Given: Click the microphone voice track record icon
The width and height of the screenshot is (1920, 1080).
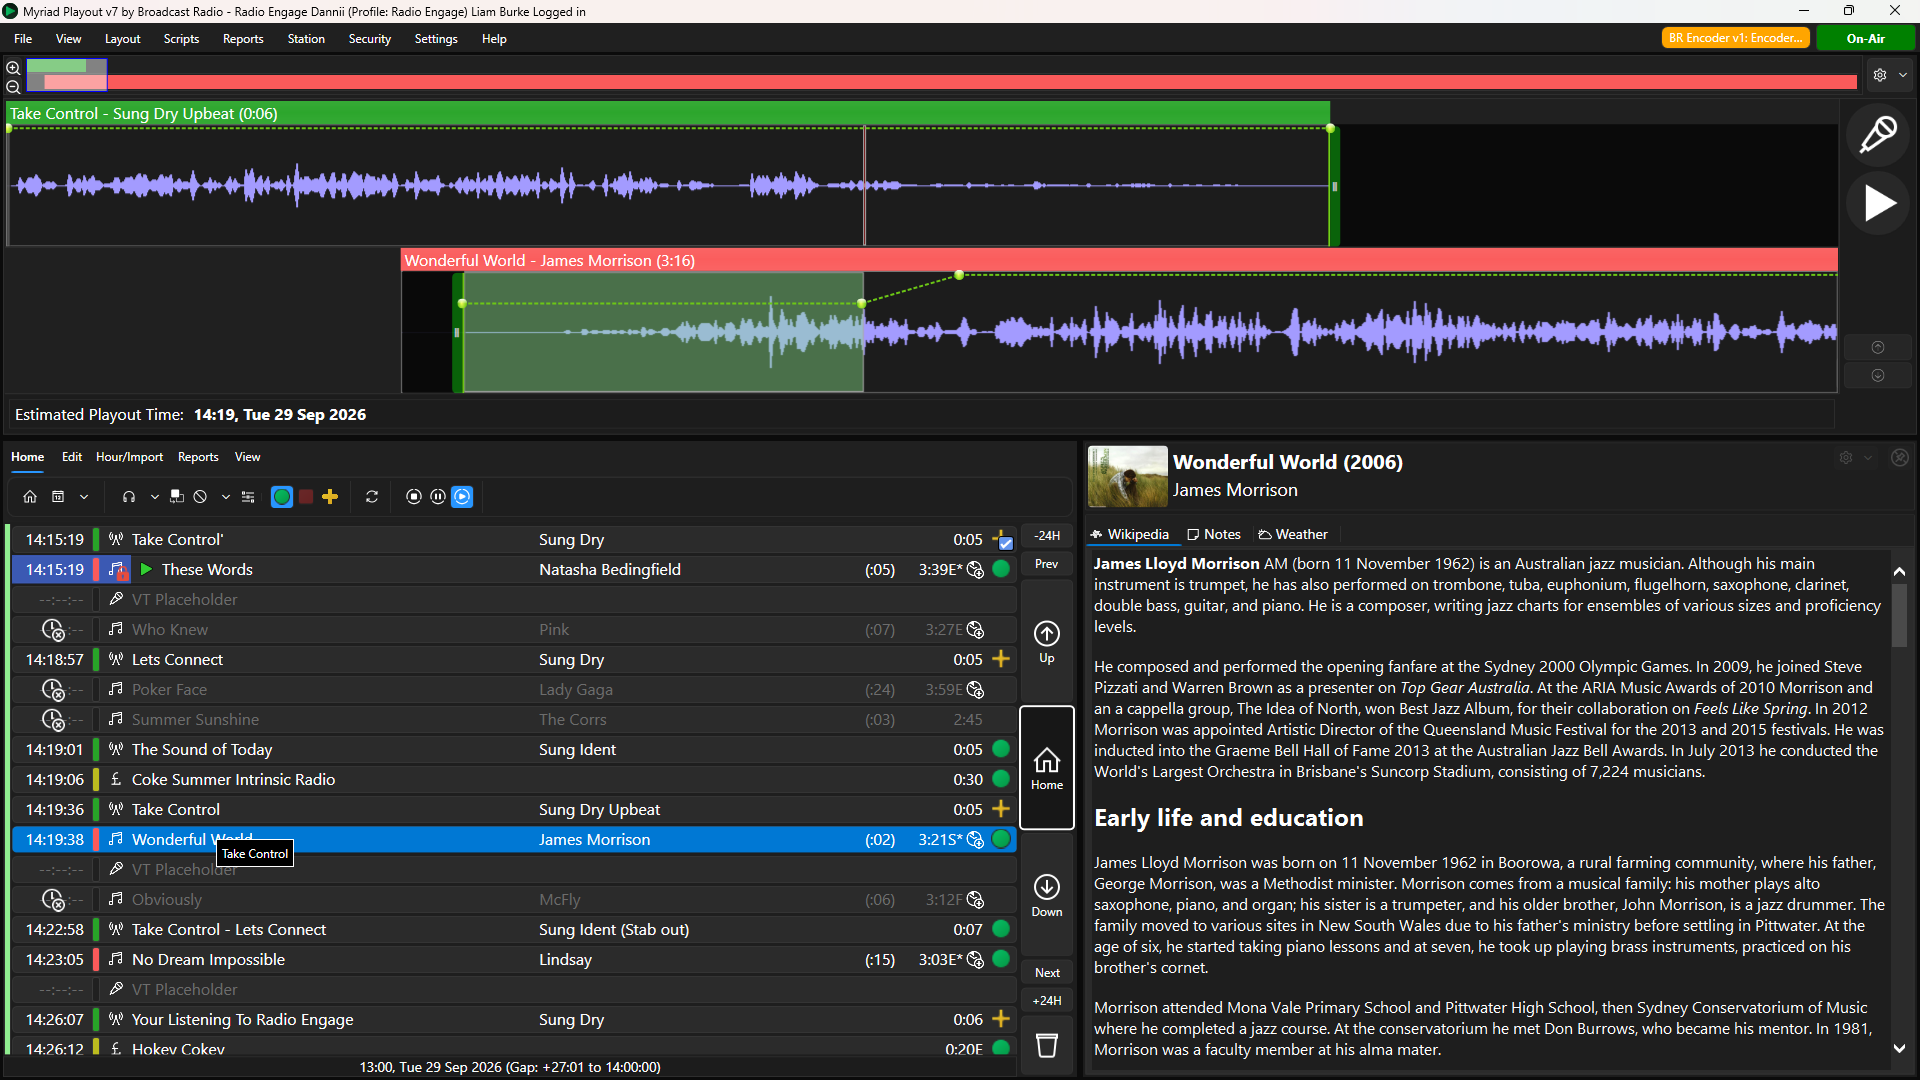Looking at the screenshot, I should (x=1877, y=133).
